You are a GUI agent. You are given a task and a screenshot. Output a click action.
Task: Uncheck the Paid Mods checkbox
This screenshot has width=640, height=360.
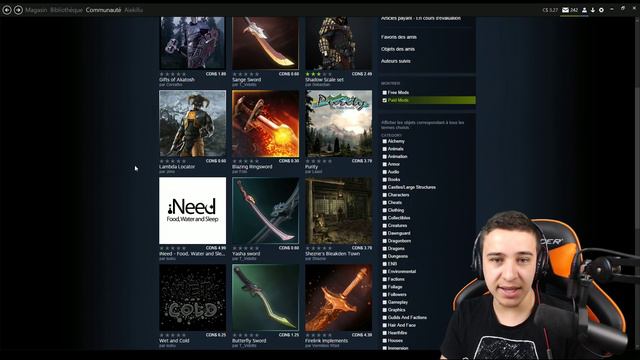coord(384,100)
